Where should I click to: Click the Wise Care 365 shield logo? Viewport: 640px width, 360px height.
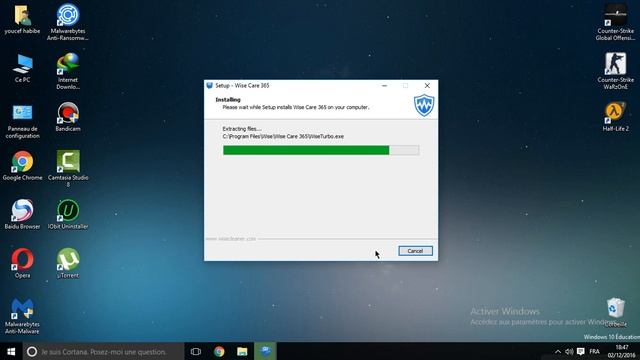tap(424, 105)
